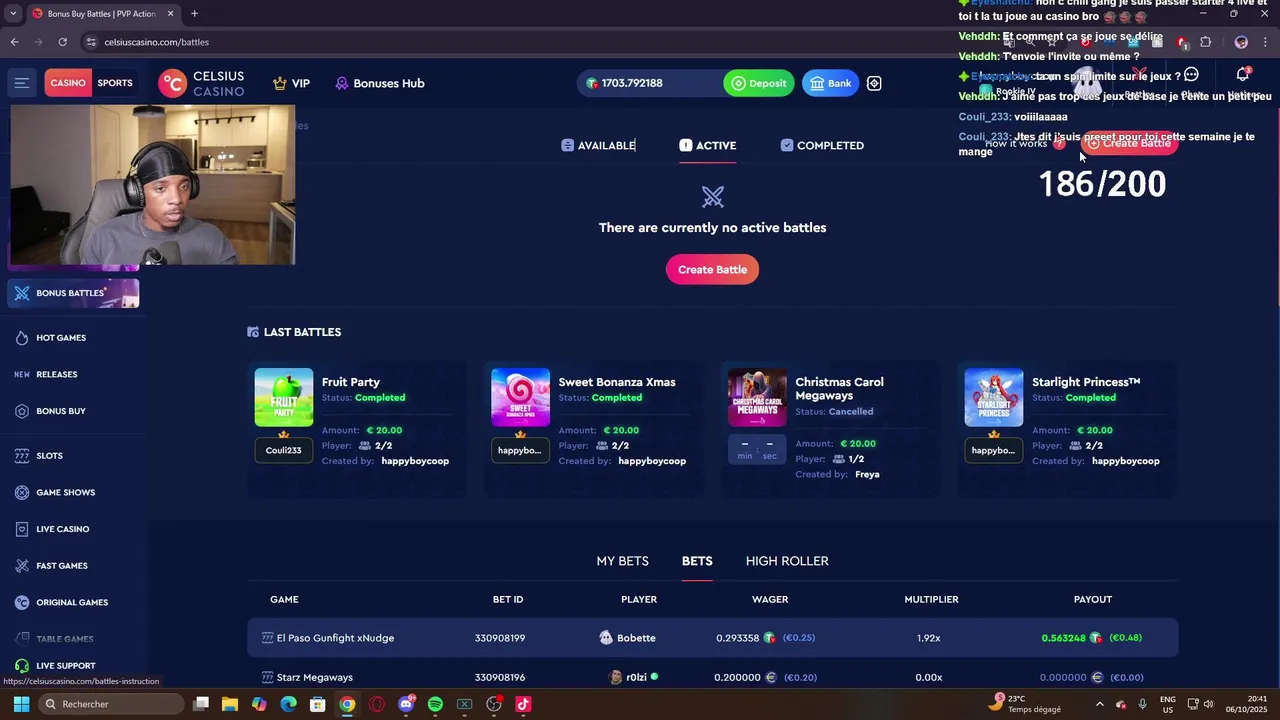Open the browser tab list dropdown arrow

(13, 14)
